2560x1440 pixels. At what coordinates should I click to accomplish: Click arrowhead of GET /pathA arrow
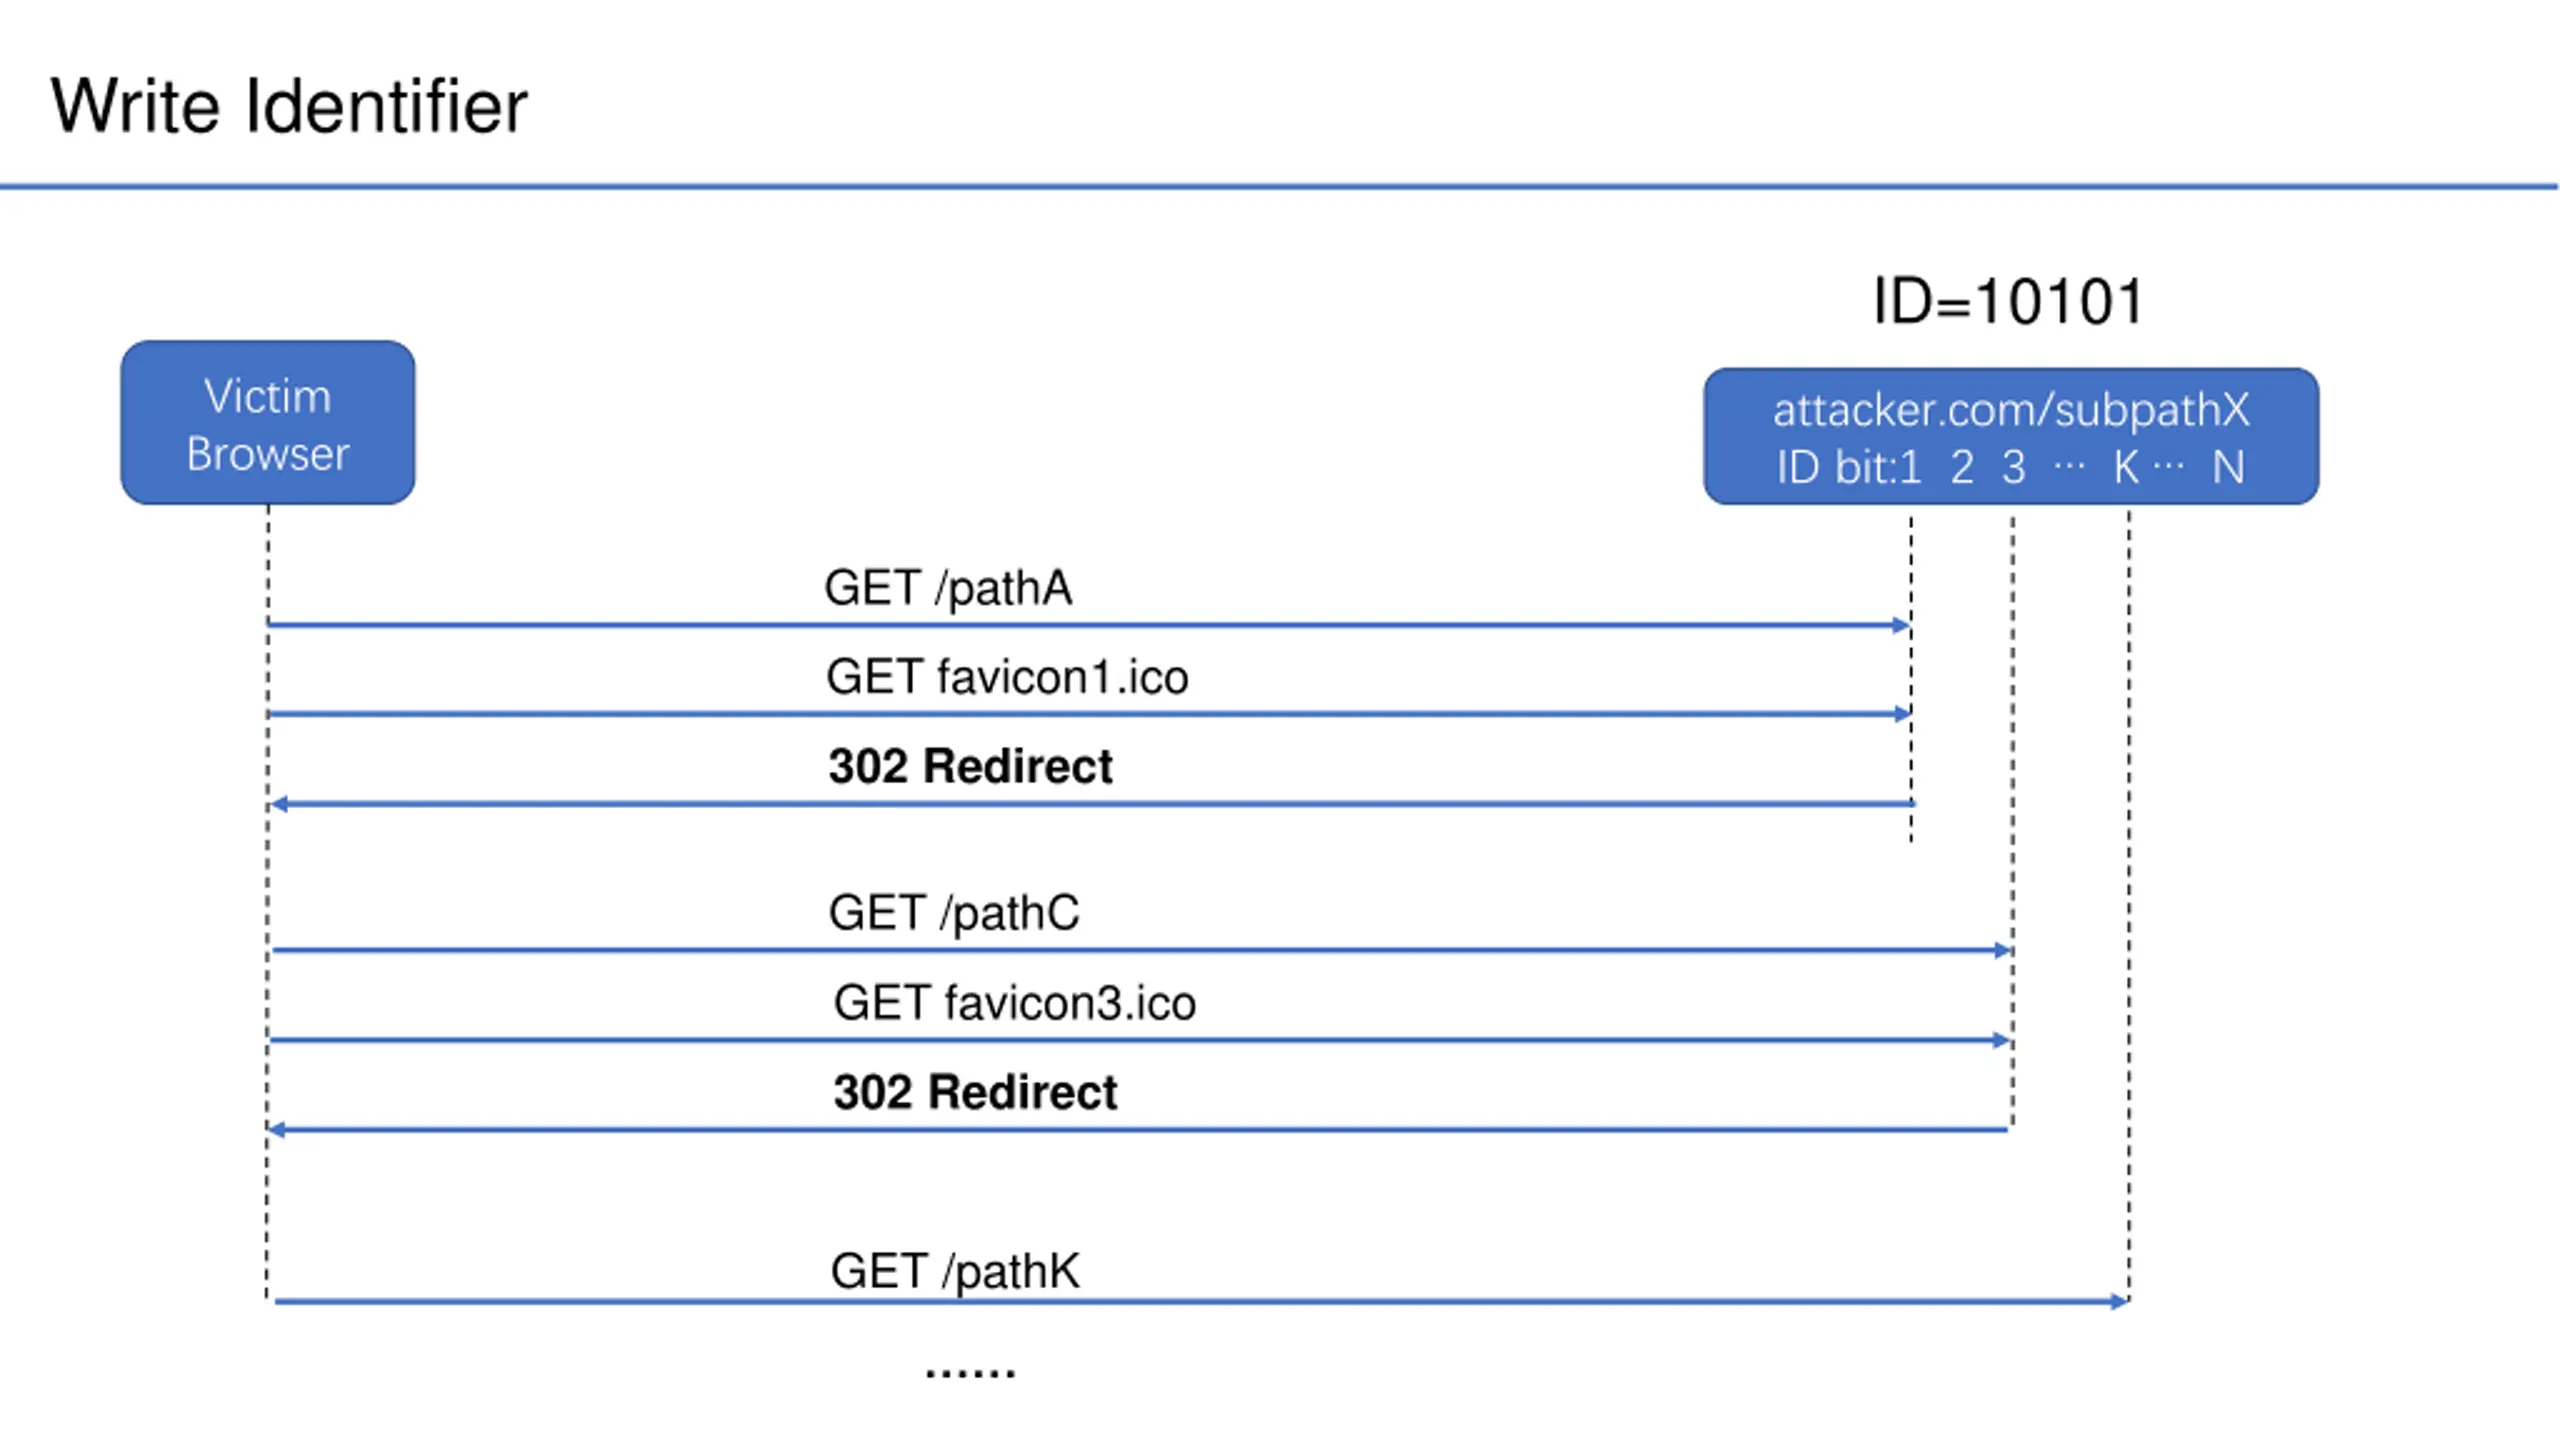(x=1902, y=625)
